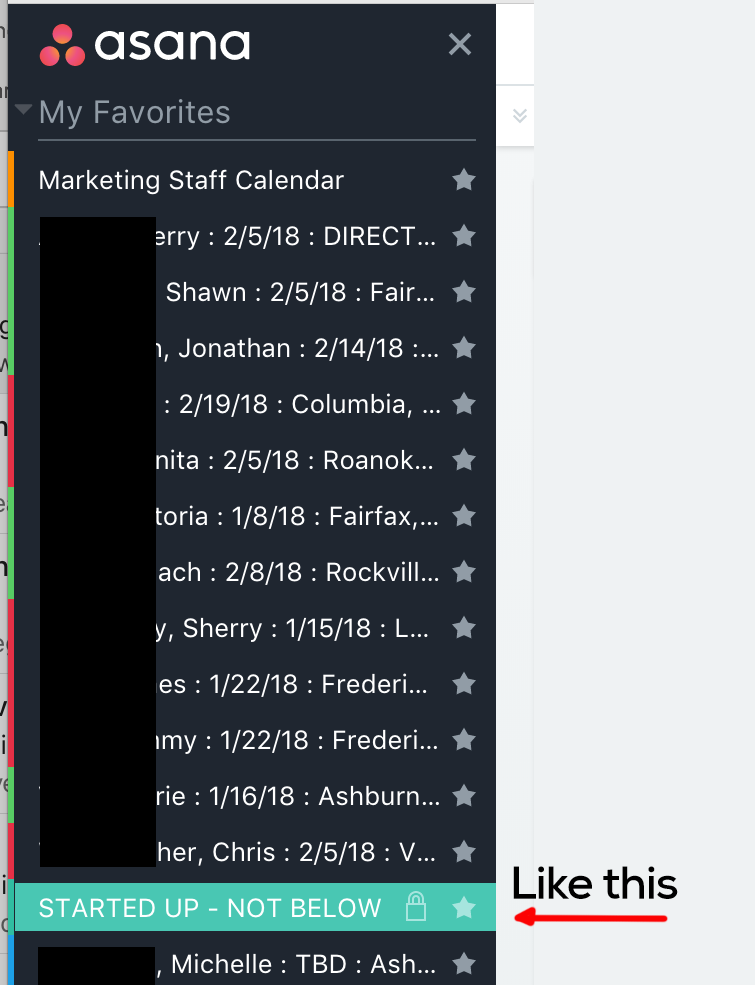Open My Favorites heading
755x985 pixels.
(x=134, y=112)
